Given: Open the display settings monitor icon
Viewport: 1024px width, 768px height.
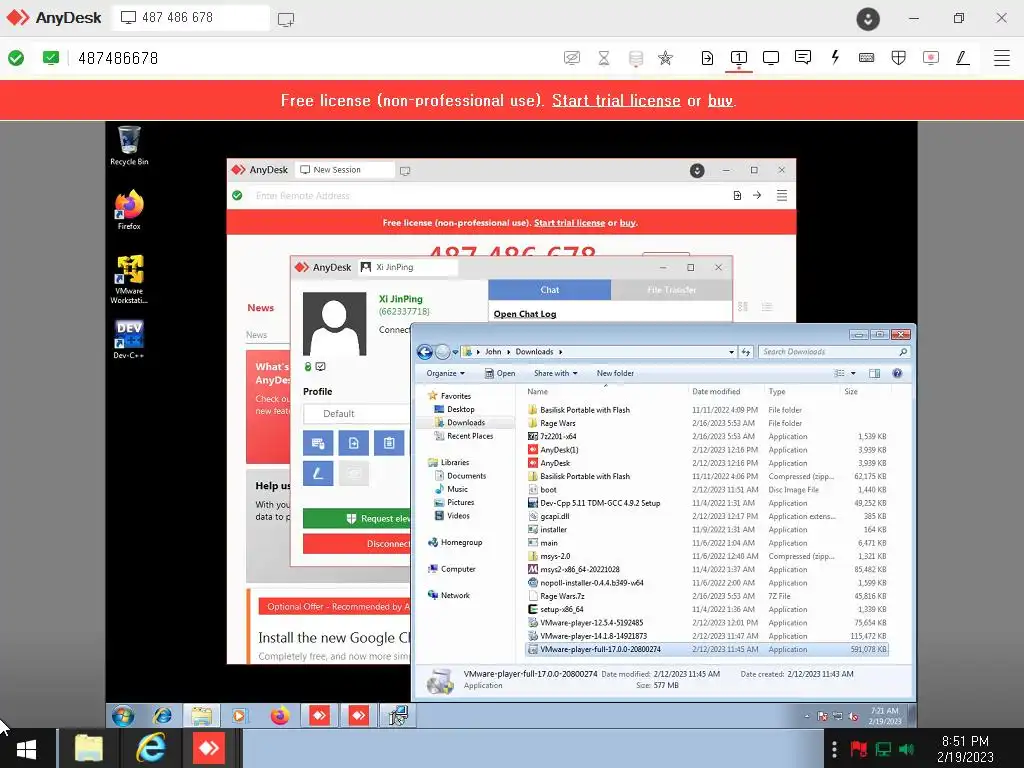Looking at the screenshot, I should point(771,58).
